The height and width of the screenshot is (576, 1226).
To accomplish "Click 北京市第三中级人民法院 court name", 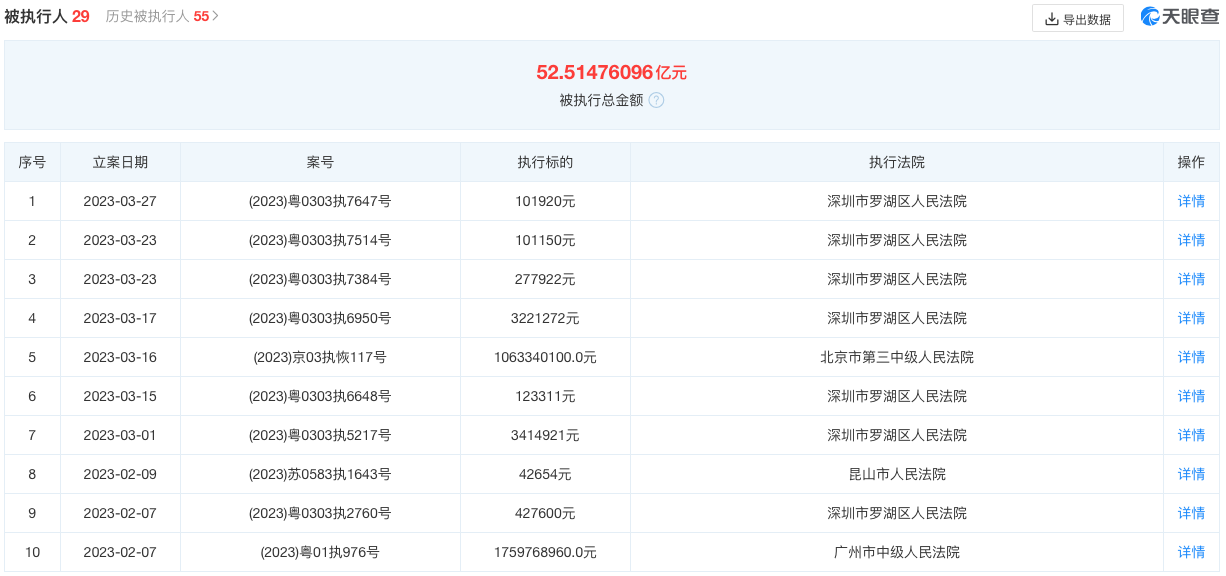I will tap(896, 357).
